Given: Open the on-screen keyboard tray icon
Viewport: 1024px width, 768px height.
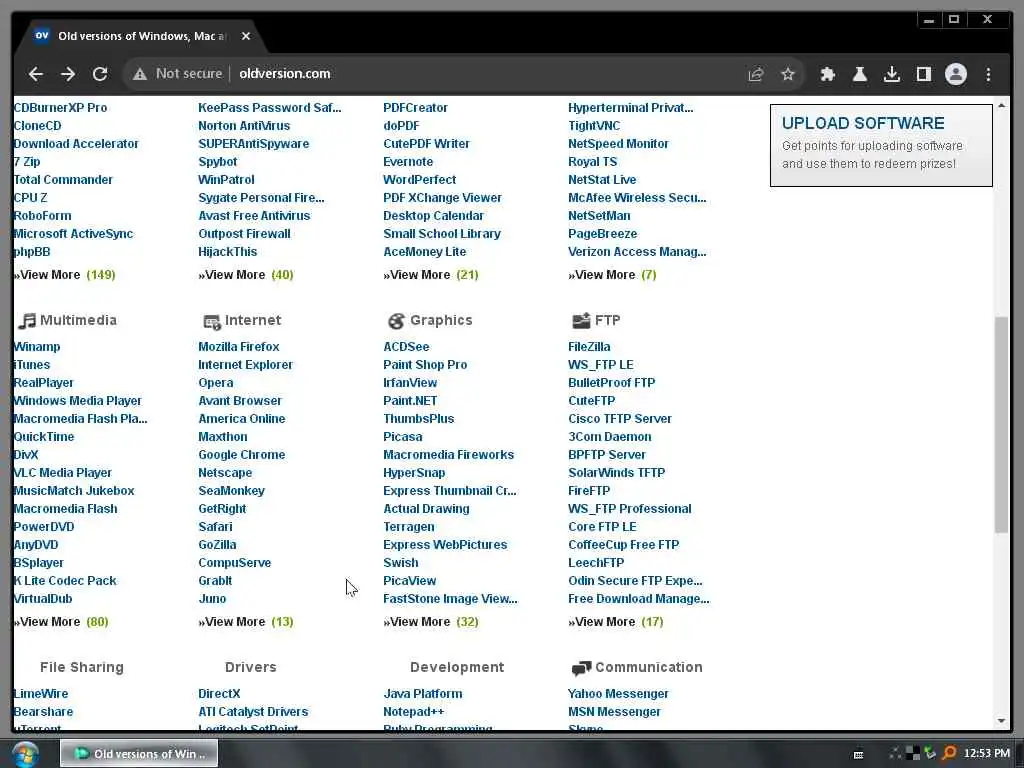Looking at the screenshot, I should coord(859,754).
